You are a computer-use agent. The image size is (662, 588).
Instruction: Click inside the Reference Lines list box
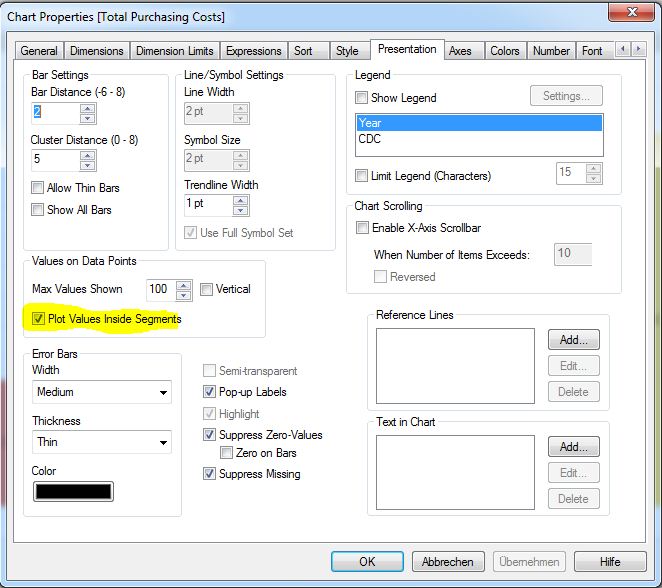[455, 366]
